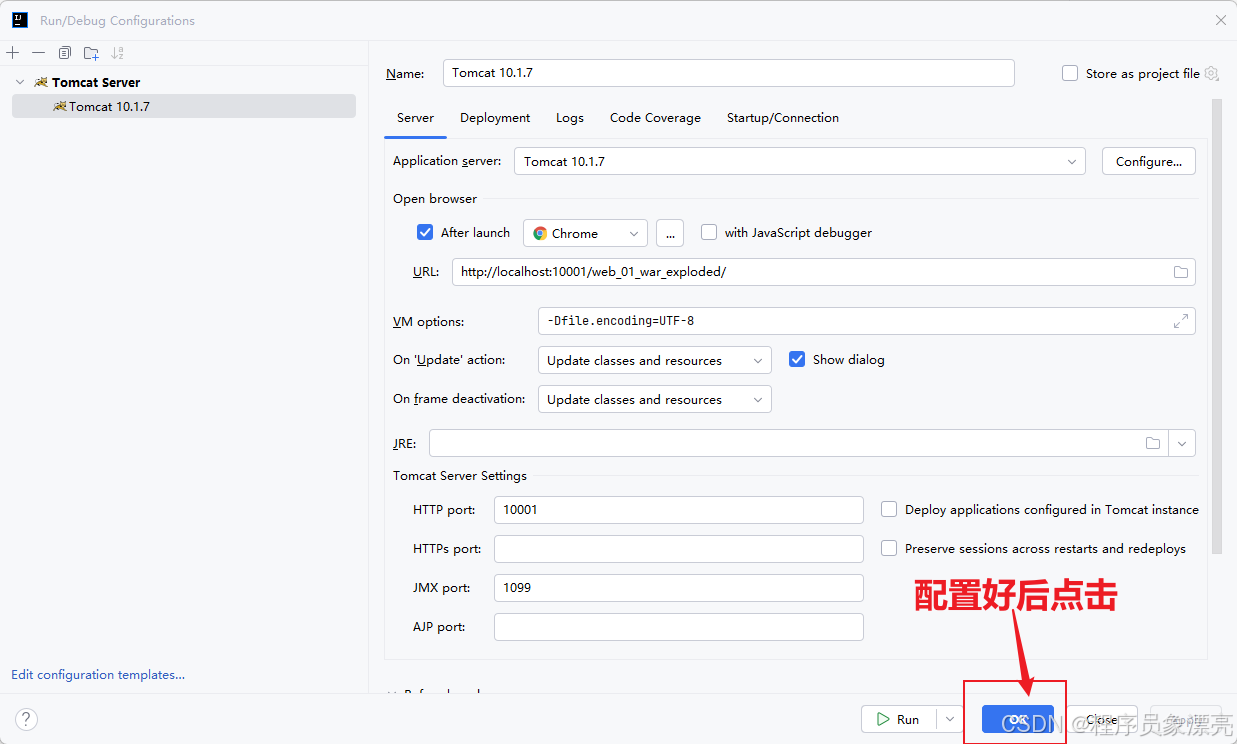Switch to the Logs tab
The image size is (1237, 744).
(x=570, y=117)
